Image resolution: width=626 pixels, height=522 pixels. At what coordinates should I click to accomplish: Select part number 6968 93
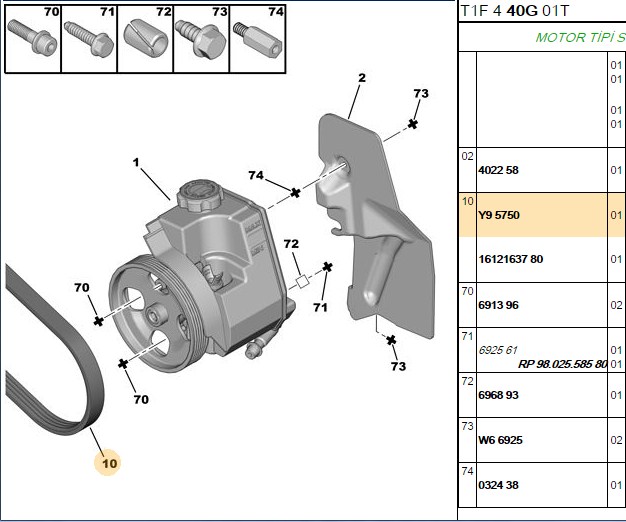(x=498, y=395)
